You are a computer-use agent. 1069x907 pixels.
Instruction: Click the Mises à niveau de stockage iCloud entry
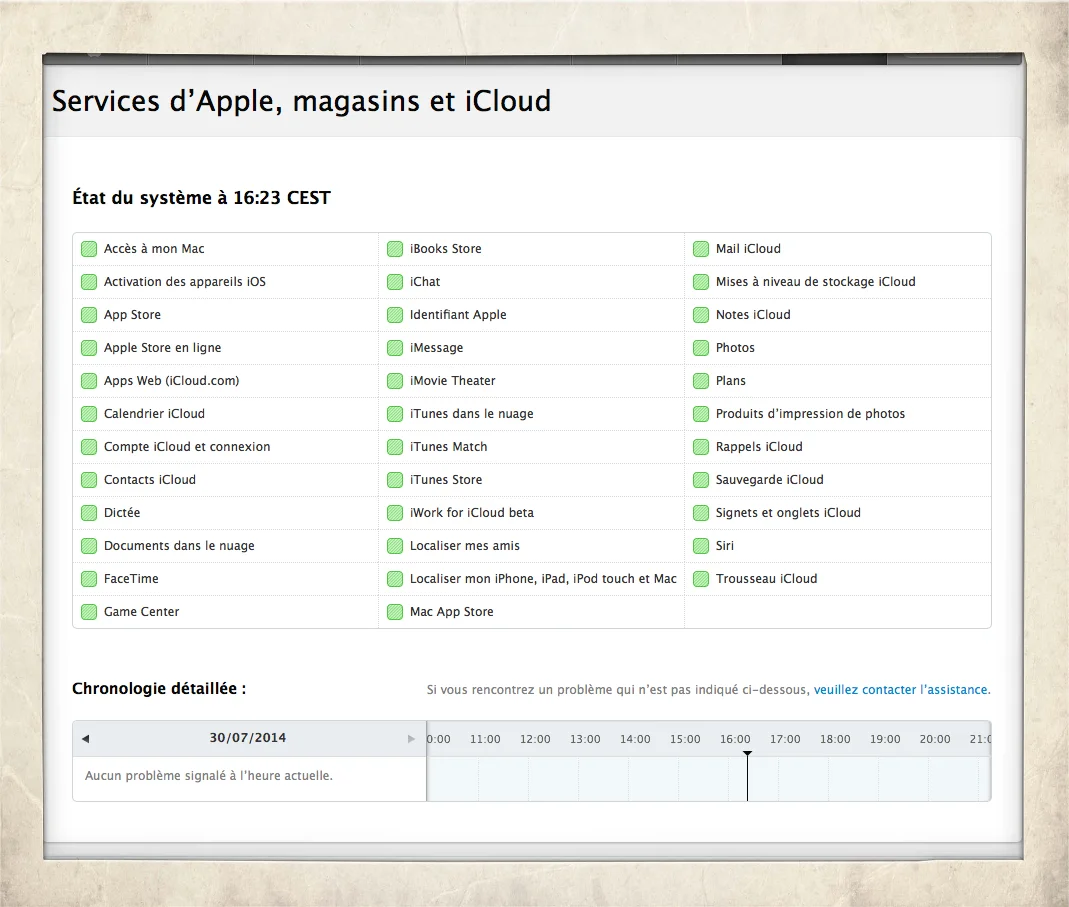click(838, 282)
